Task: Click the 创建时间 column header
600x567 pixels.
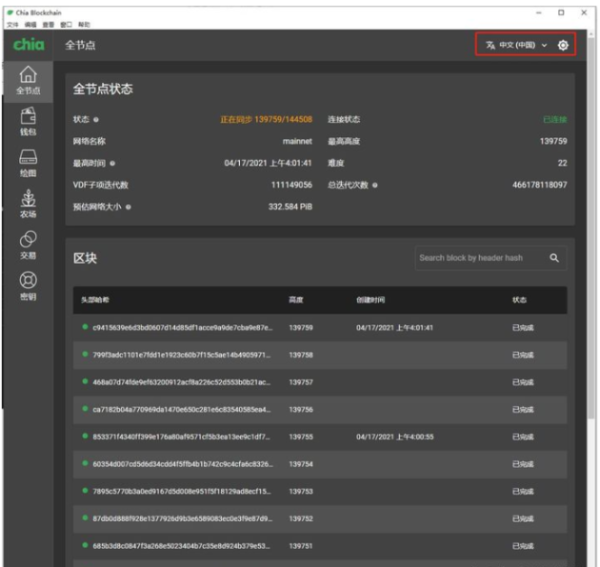Action: click(370, 300)
